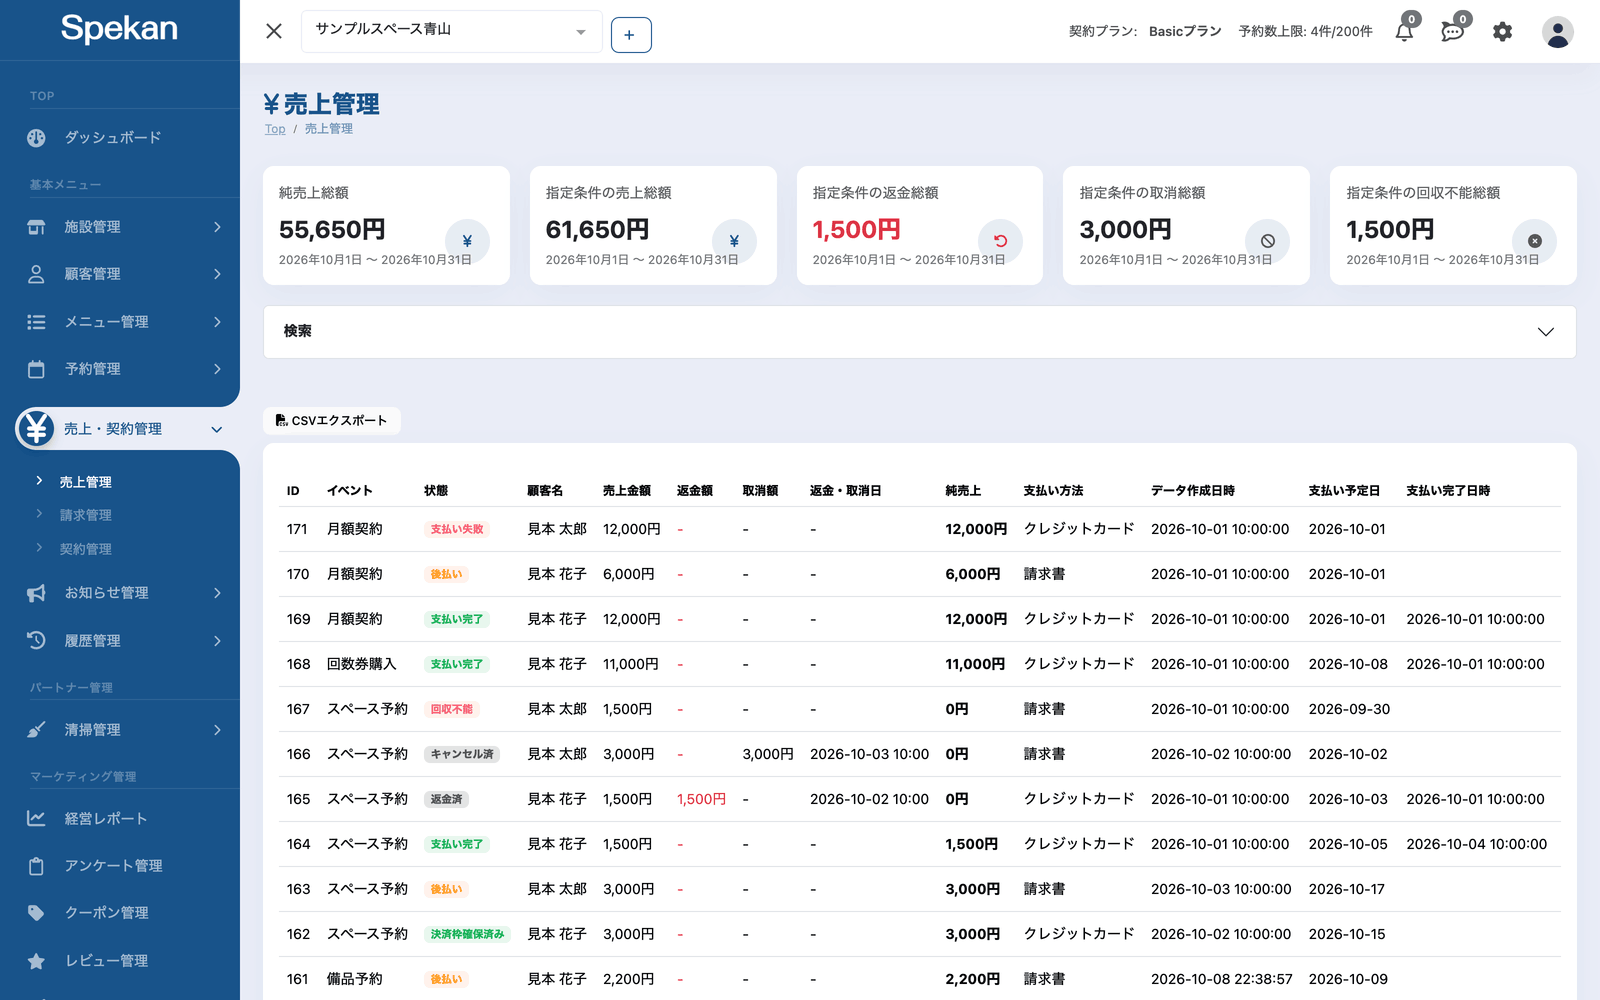Open the サンプルスペース青山 space dropdown
This screenshot has width=1600, height=1000.
[x=452, y=32]
